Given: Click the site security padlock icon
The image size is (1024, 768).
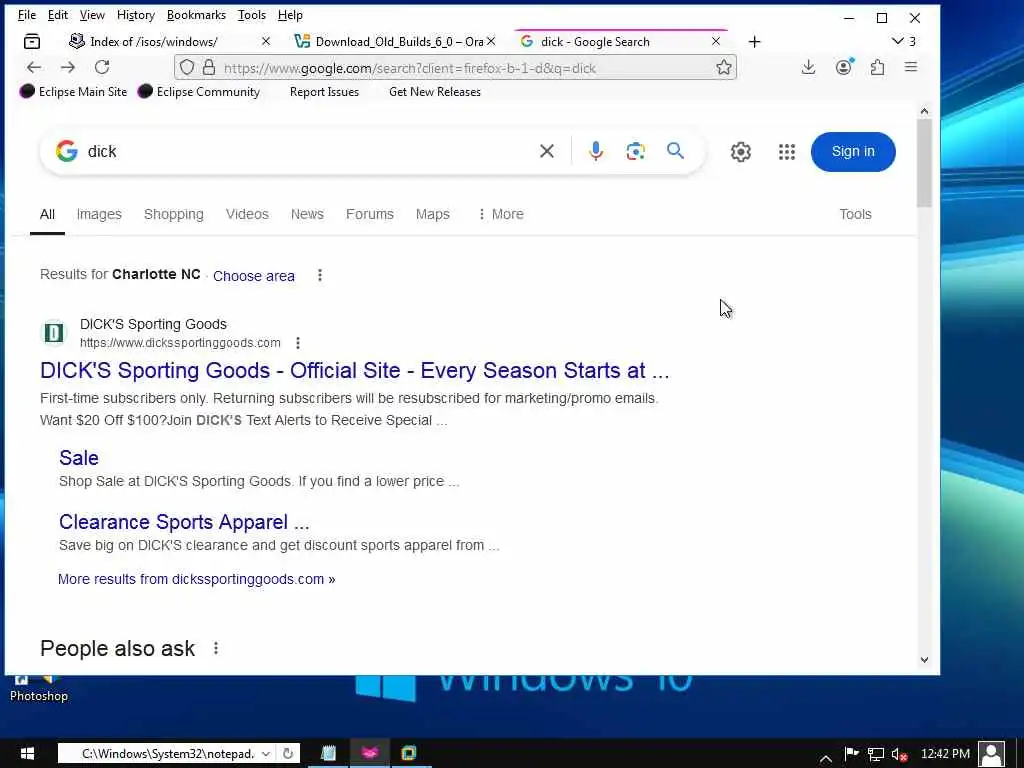Looking at the screenshot, I should pos(209,67).
